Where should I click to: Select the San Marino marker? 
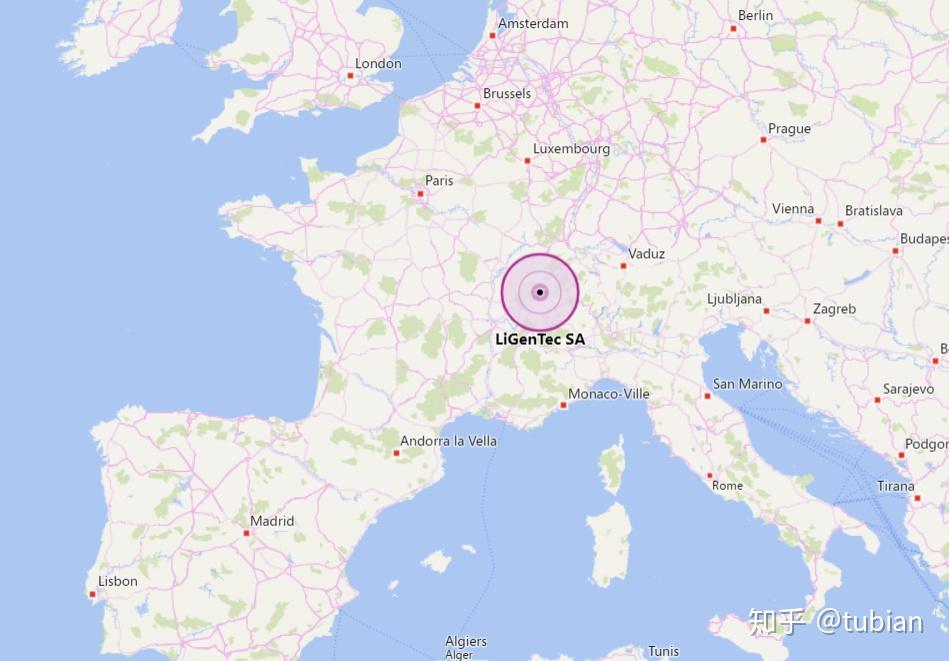point(707,396)
